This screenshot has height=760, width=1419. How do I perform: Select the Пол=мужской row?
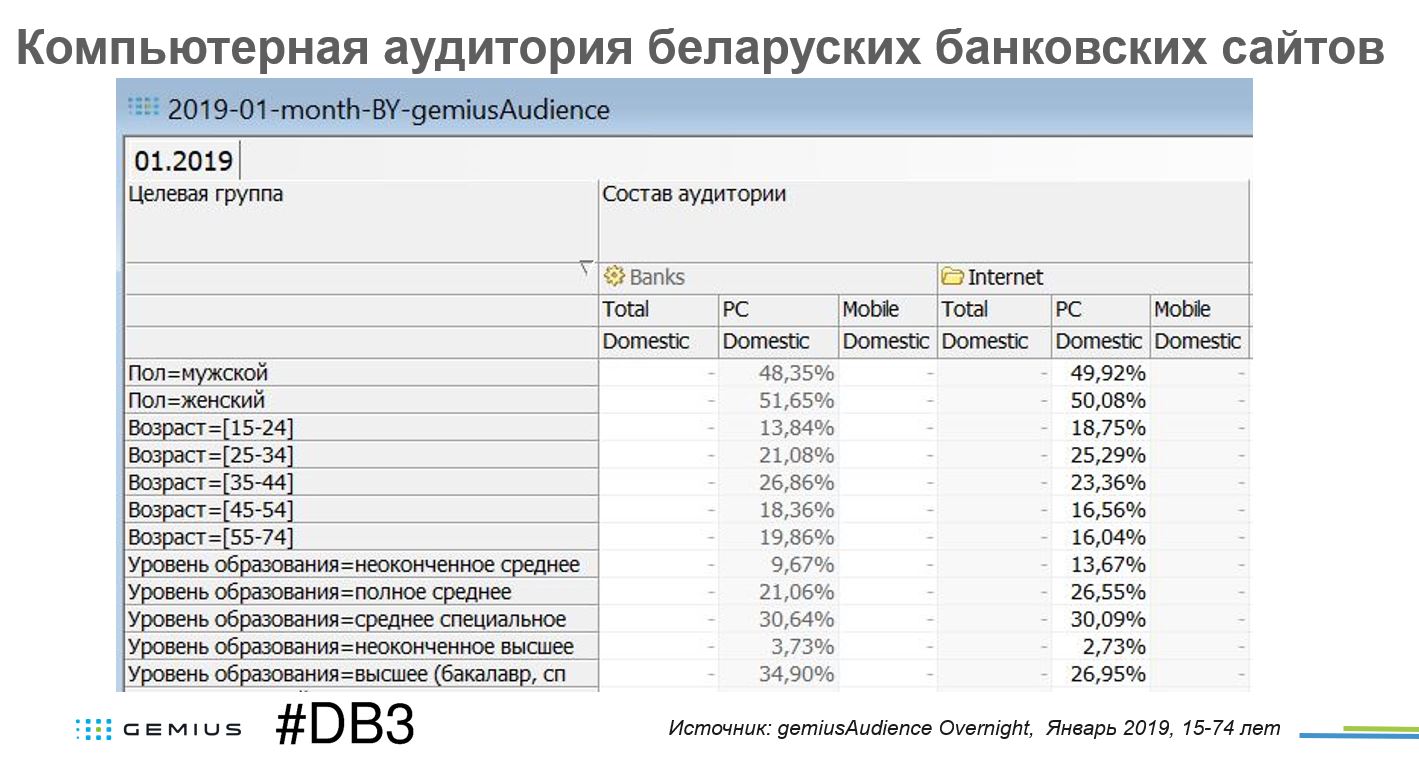tap(198, 373)
